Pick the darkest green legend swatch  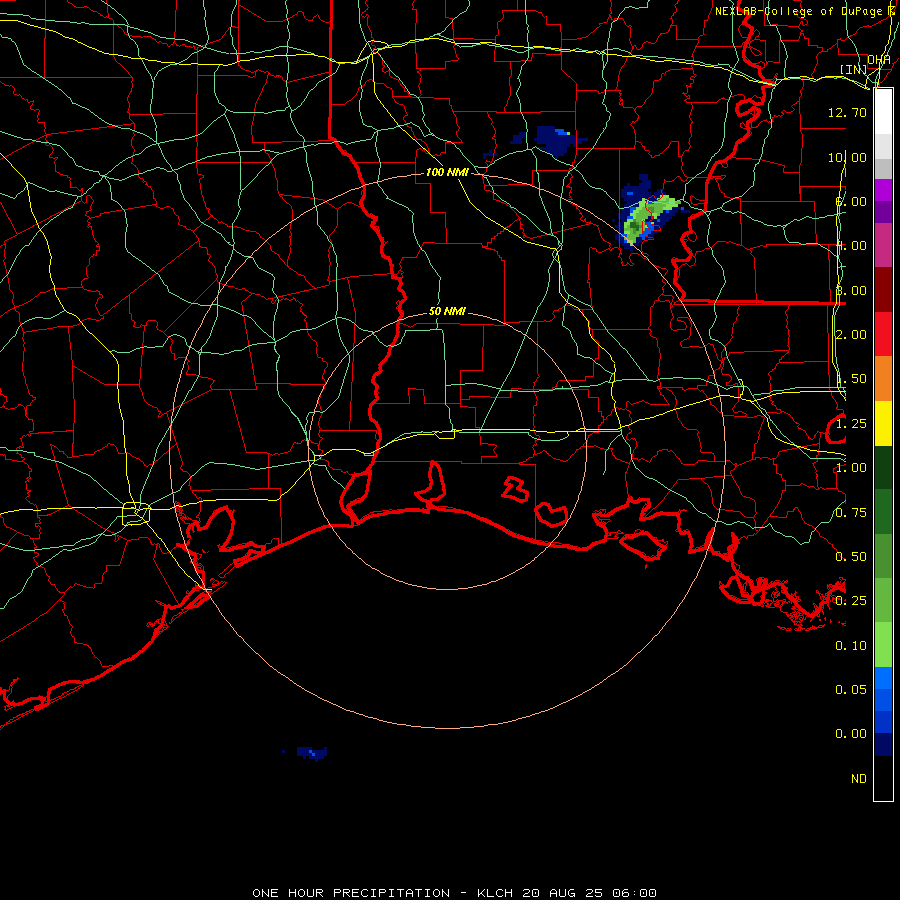click(883, 467)
